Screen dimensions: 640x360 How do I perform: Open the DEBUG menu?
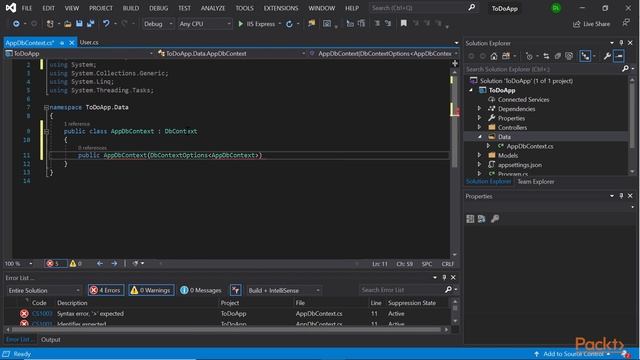tap(158, 8)
